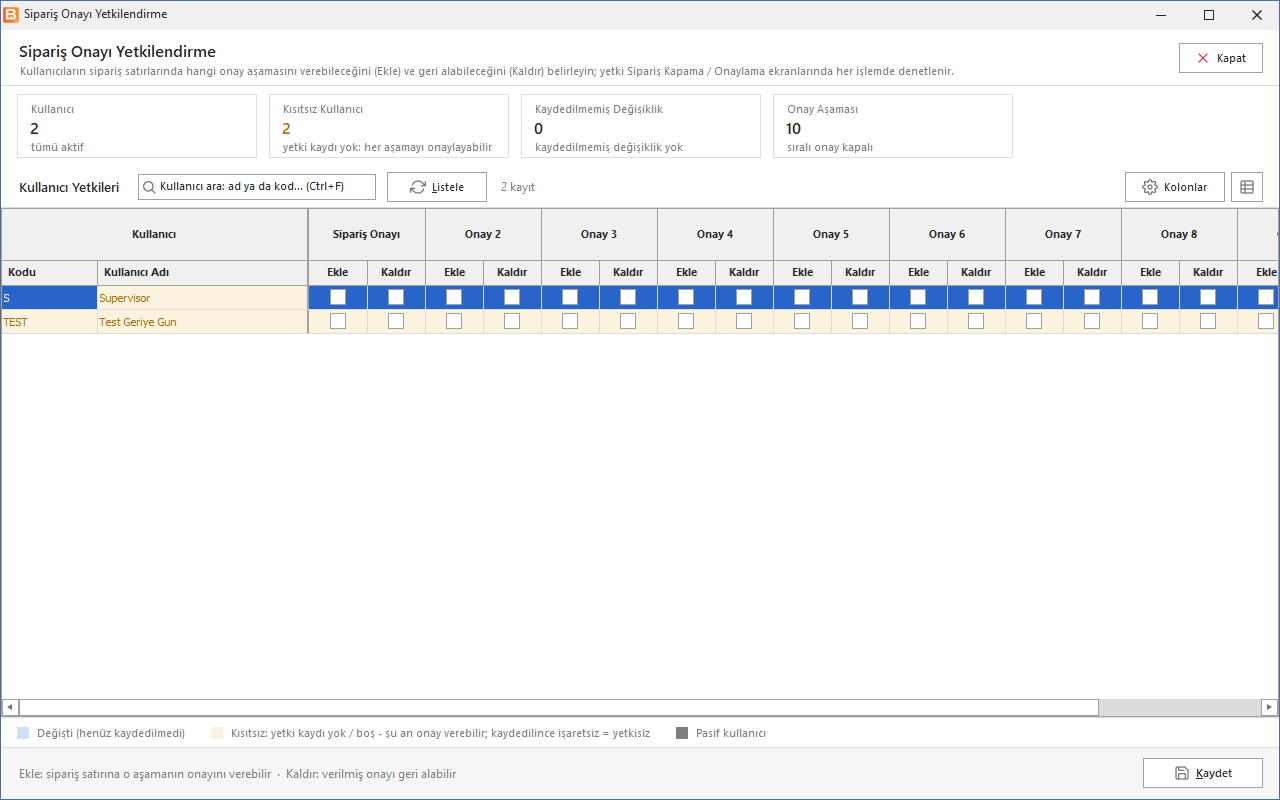Enable Test Geriye Gun's Onay 8 Ekle checkbox

pos(1150,321)
